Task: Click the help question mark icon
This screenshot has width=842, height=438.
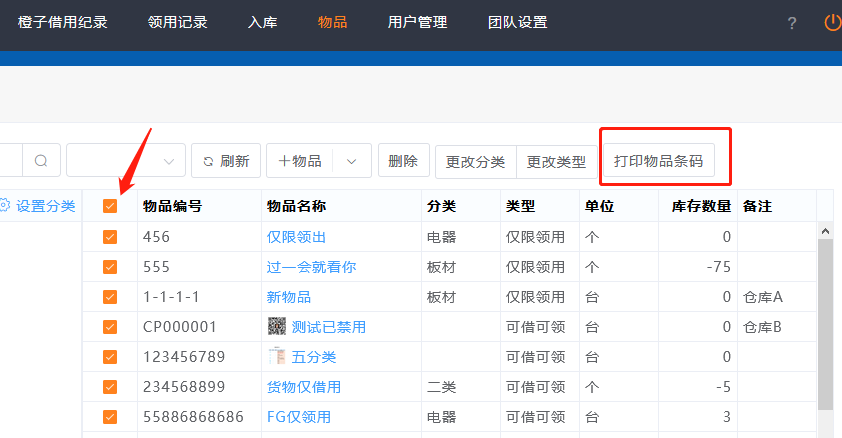Action: [x=792, y=23]
